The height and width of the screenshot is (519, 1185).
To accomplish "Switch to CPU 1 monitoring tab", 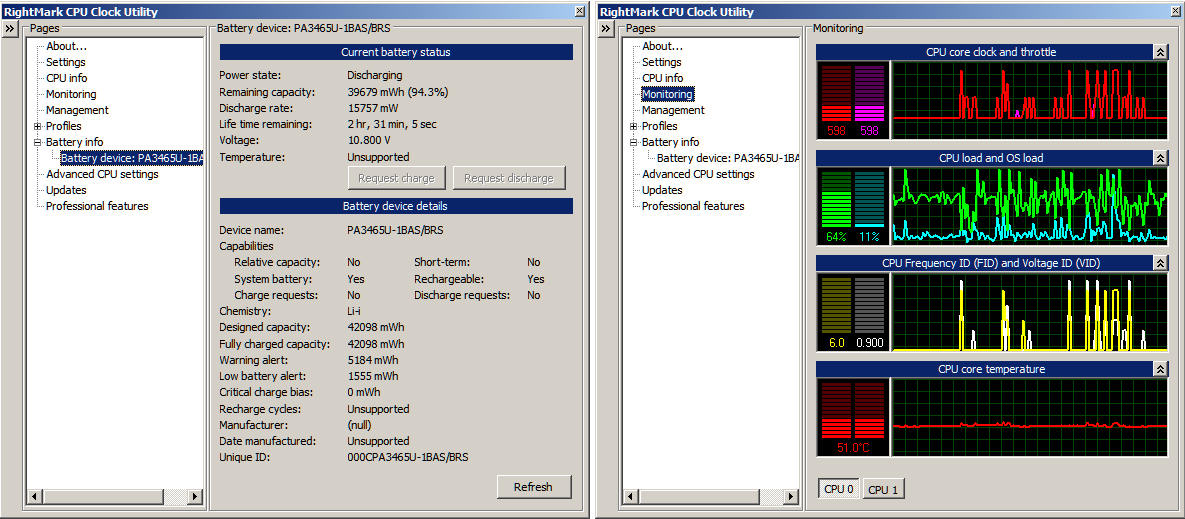I will tap(883, 490).
